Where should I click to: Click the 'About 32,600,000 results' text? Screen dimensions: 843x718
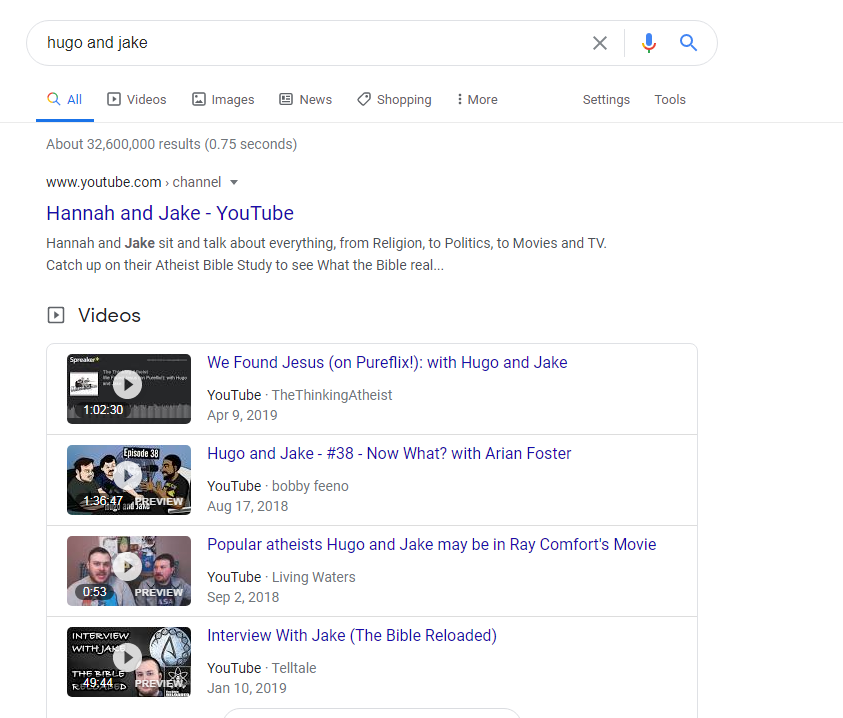click(x=172, y=144)
